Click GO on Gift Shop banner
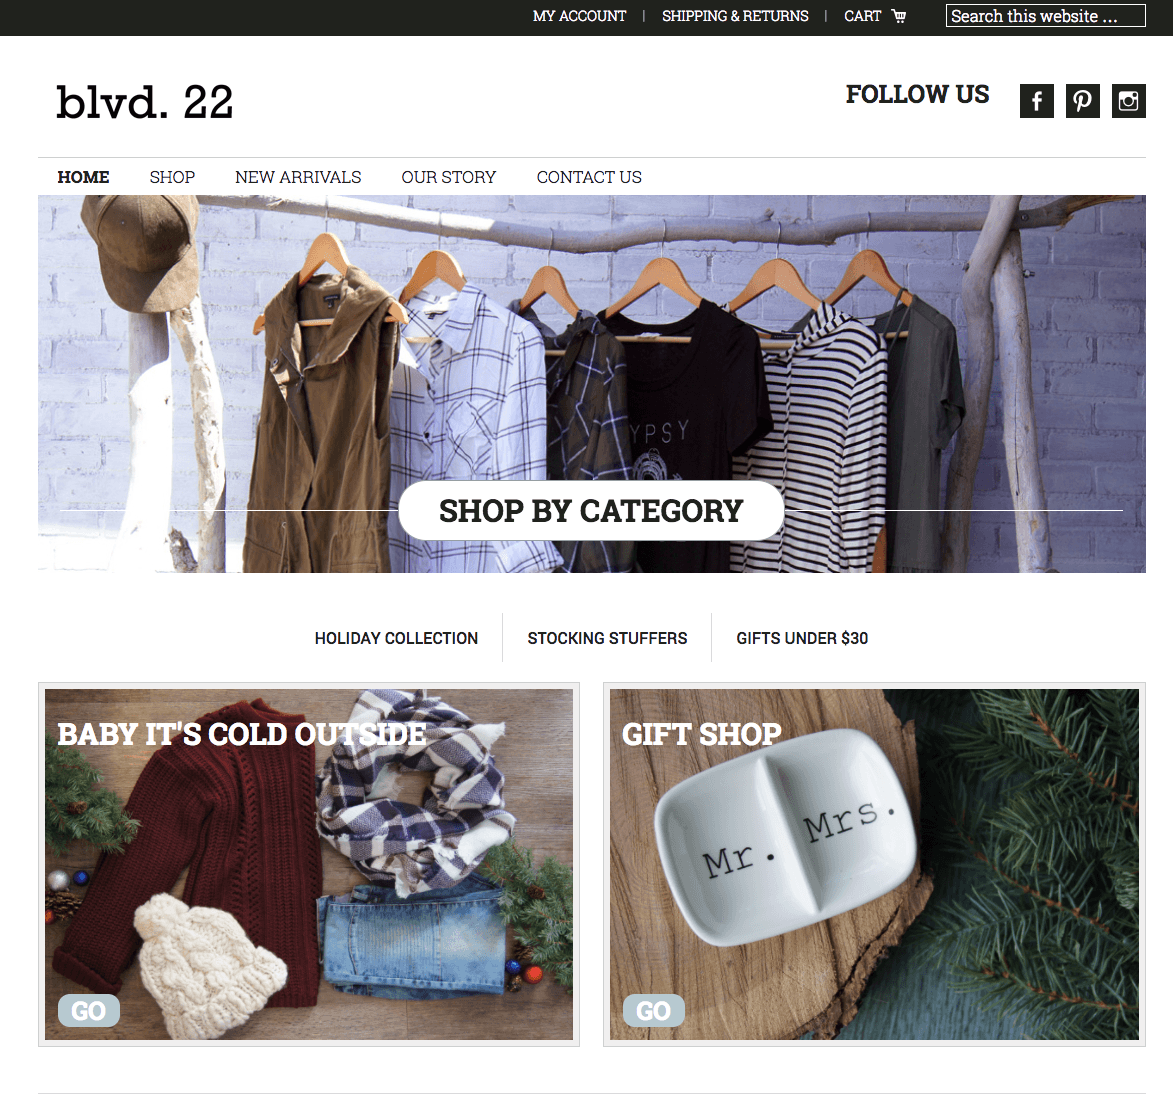 [653, 1010]
